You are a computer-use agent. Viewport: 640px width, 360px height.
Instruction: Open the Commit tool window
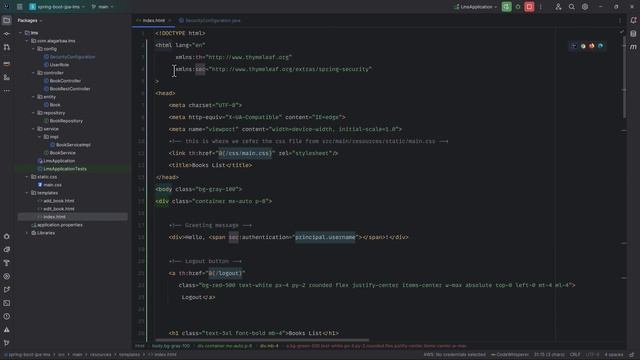[x=7, y=34]
